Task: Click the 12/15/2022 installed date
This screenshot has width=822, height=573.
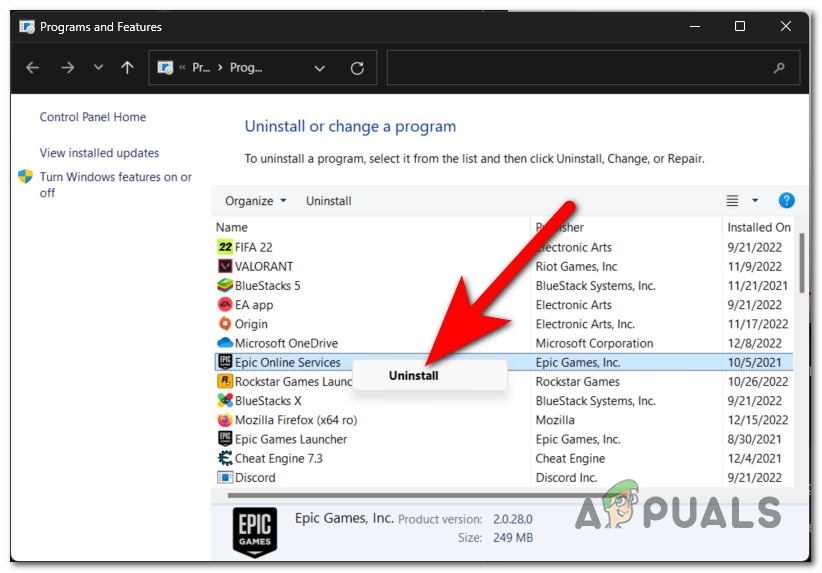Action: [x=758, y=420]
